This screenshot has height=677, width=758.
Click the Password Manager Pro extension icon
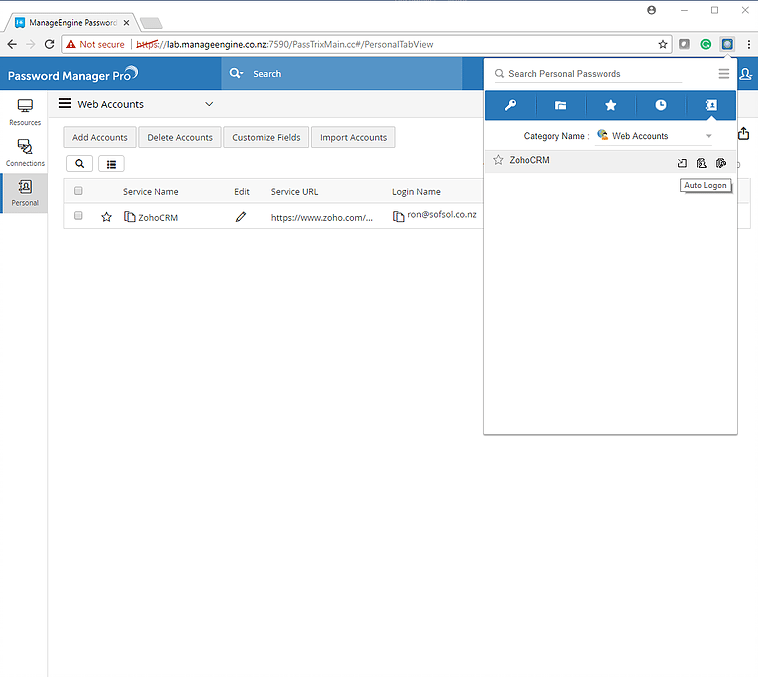[727, 44]
